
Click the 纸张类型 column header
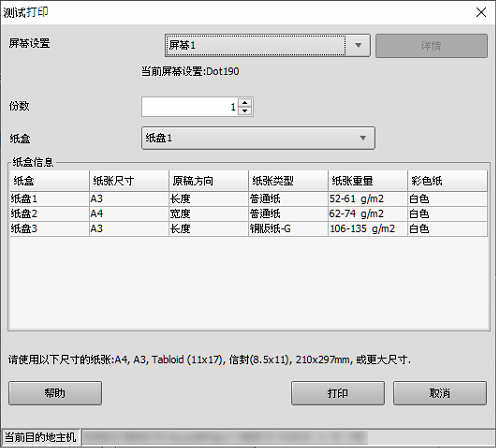tap(288, 181)
